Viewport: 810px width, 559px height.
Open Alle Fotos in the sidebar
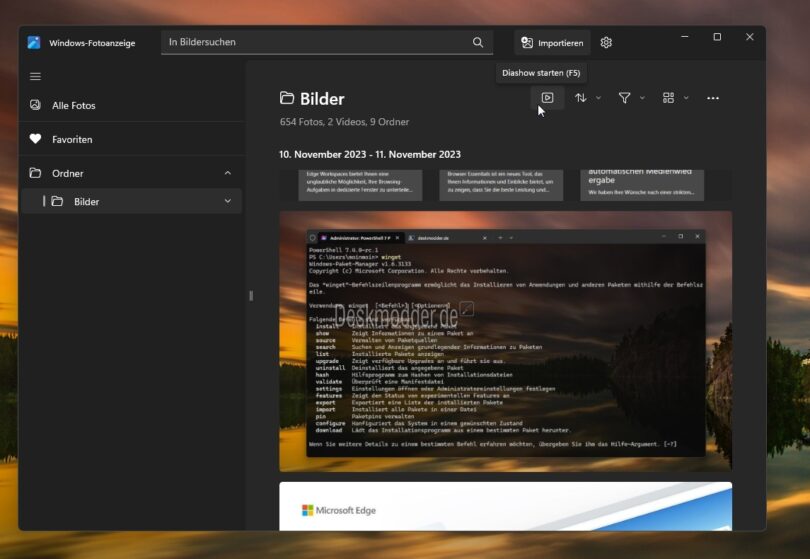[74, 105]
